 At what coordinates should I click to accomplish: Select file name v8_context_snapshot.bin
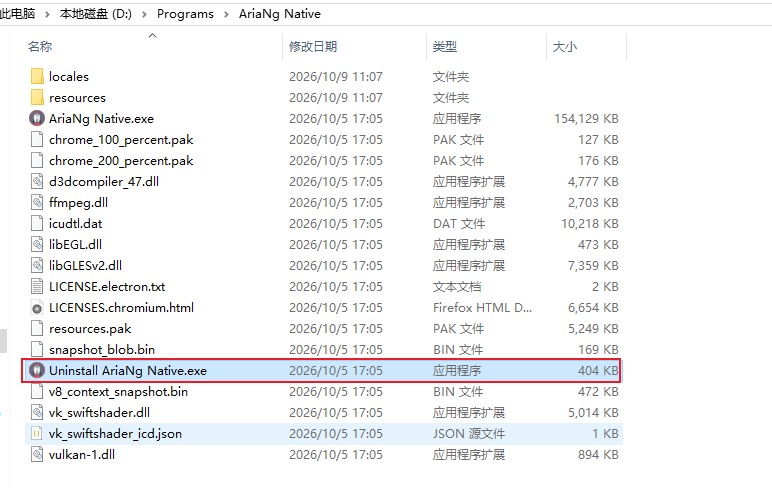pos(118,391)
